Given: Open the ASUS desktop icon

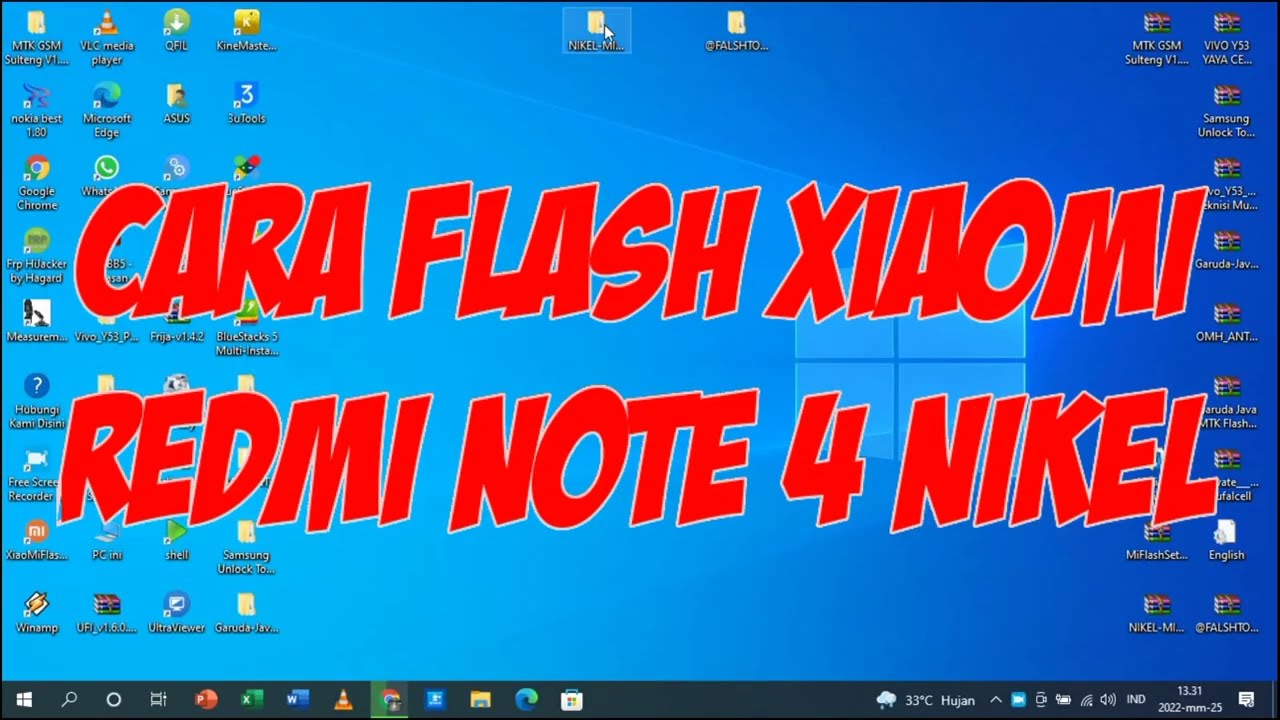Looking at the screenshot, I should click(177, 104).
